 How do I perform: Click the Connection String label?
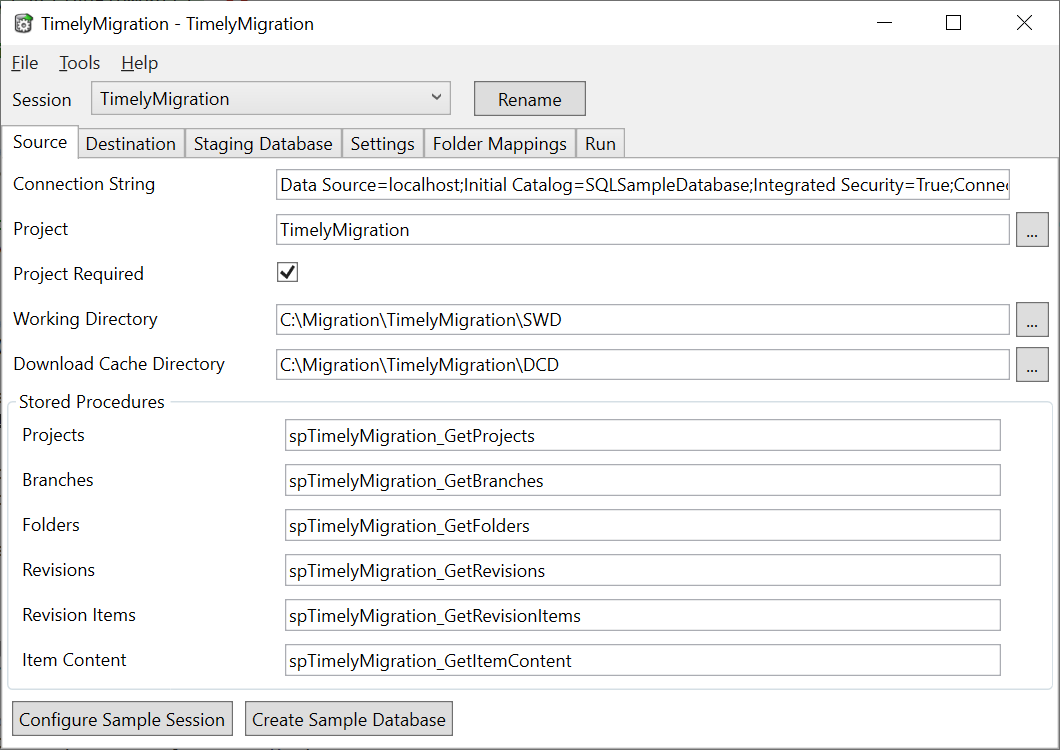click(x=84, y=184)
